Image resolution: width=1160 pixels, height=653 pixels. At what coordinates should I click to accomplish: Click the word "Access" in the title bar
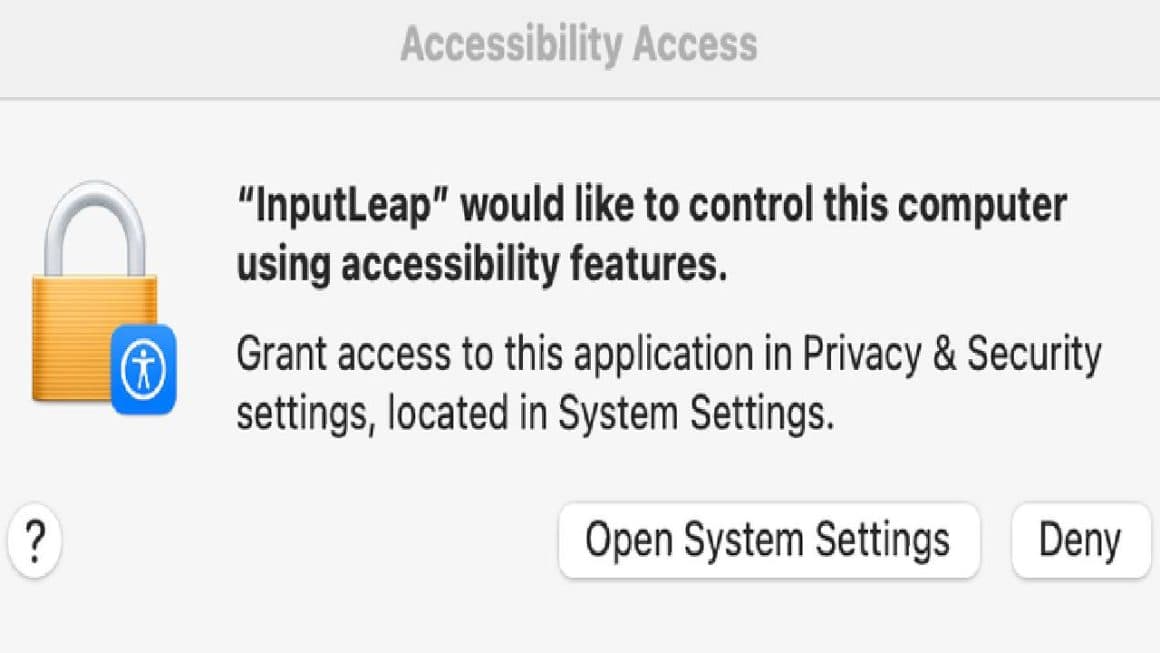click(x=695, y=44)
